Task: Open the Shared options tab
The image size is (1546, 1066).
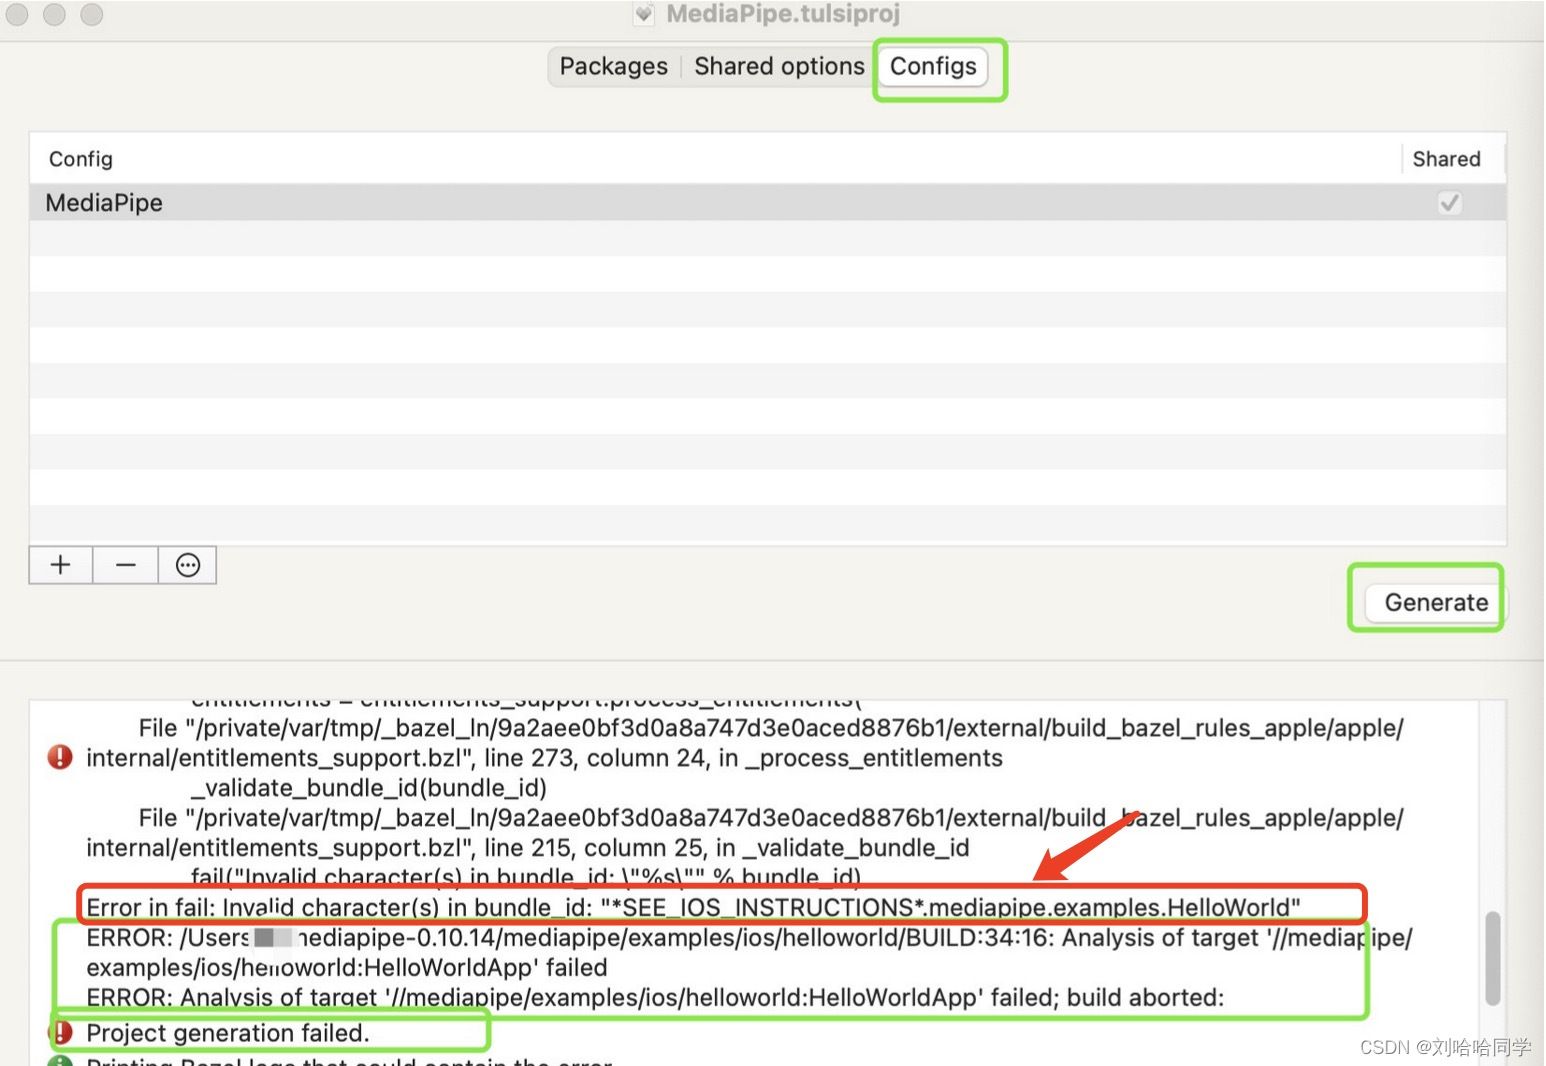Action: pyautogui.click(x=779, y=66)
